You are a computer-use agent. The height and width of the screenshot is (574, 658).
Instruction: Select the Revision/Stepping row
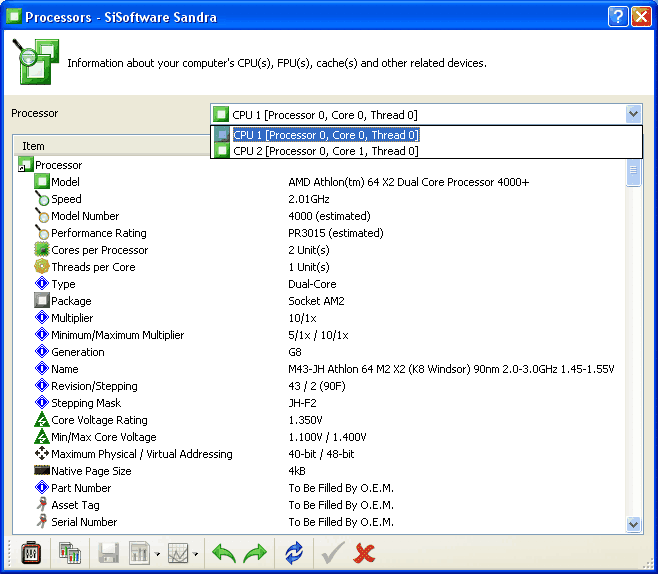click(x=319, y=386)
